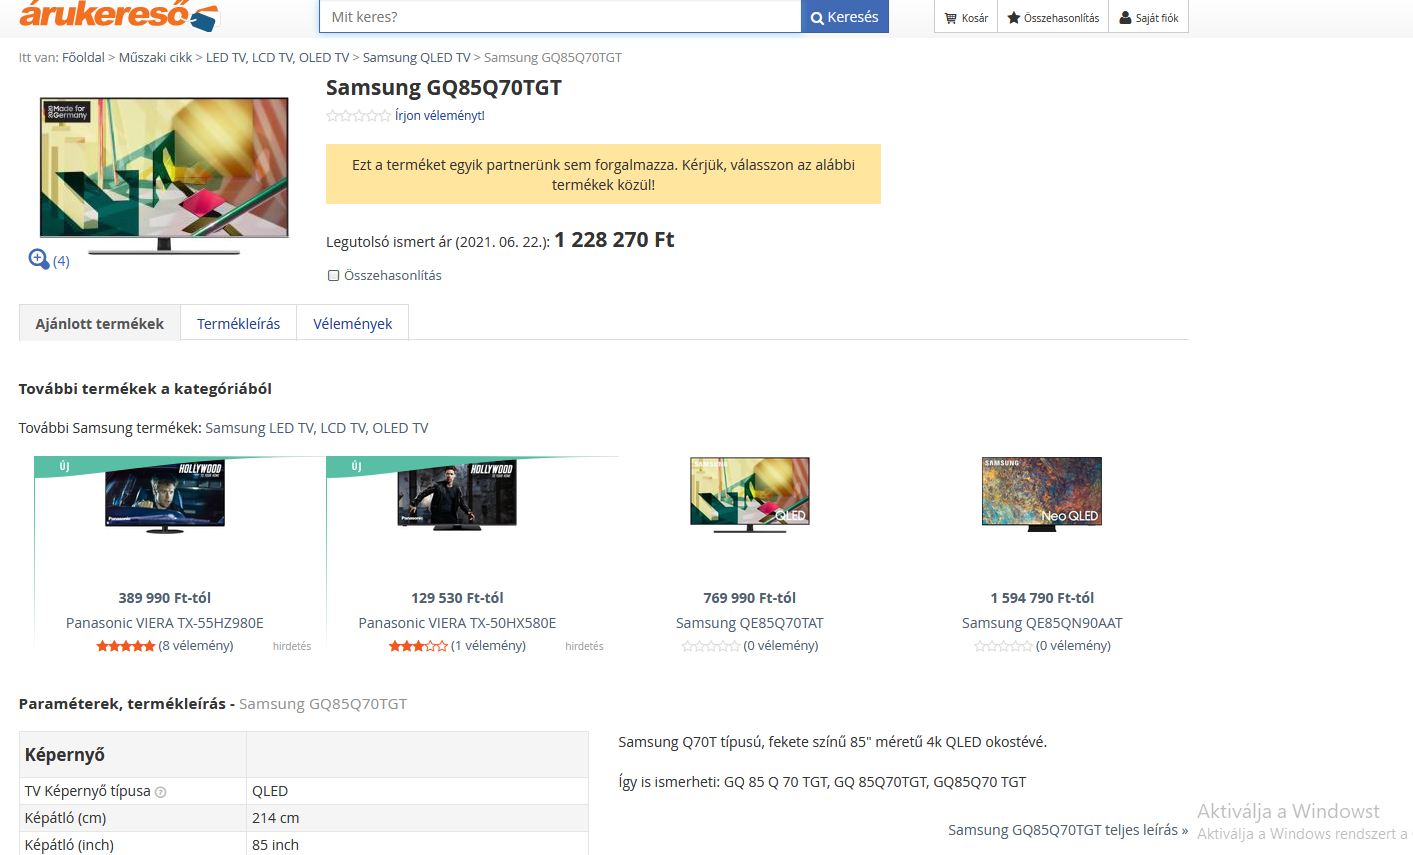The height and width of the screenshot is (855, 1413).
Task: Click the magnifier icon in Keresés button
Action: [817, 18]
